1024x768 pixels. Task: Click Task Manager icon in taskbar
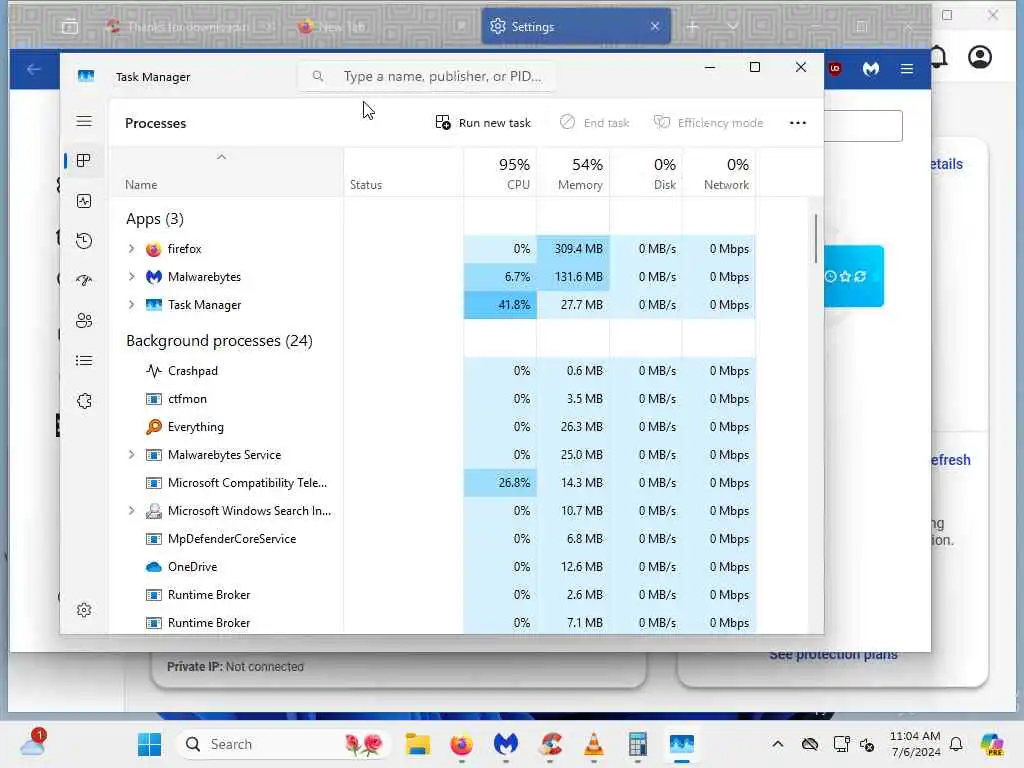[681, 744]
